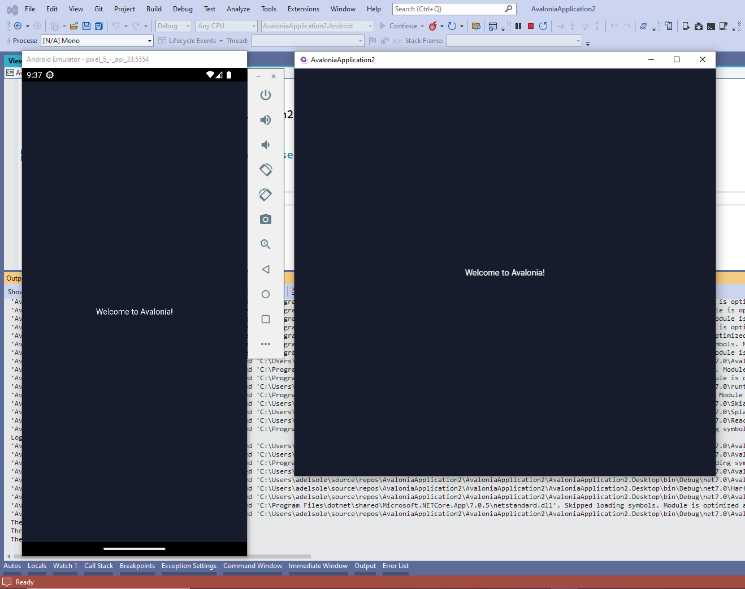This screenshot has height=589, width=745.
Task: Switch to the Watch 1 tab
Action: point(65,566)
